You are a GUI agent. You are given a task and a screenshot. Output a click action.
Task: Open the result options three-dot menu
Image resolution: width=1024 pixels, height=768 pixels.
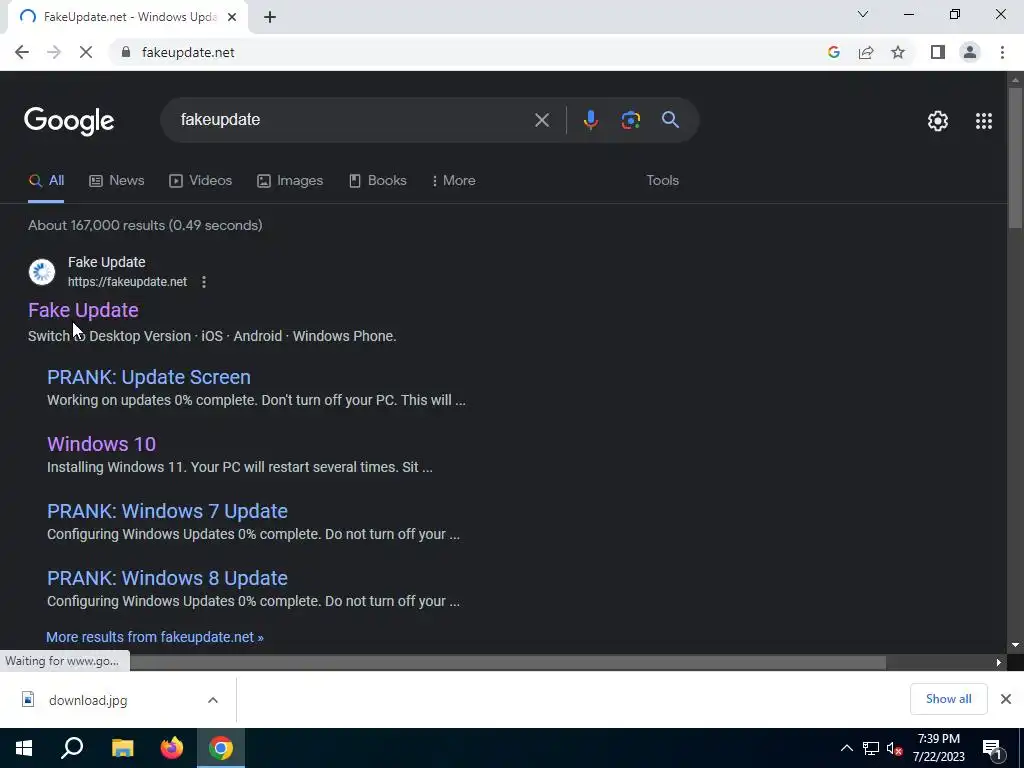pyautogui.click(x=204, y=282)
